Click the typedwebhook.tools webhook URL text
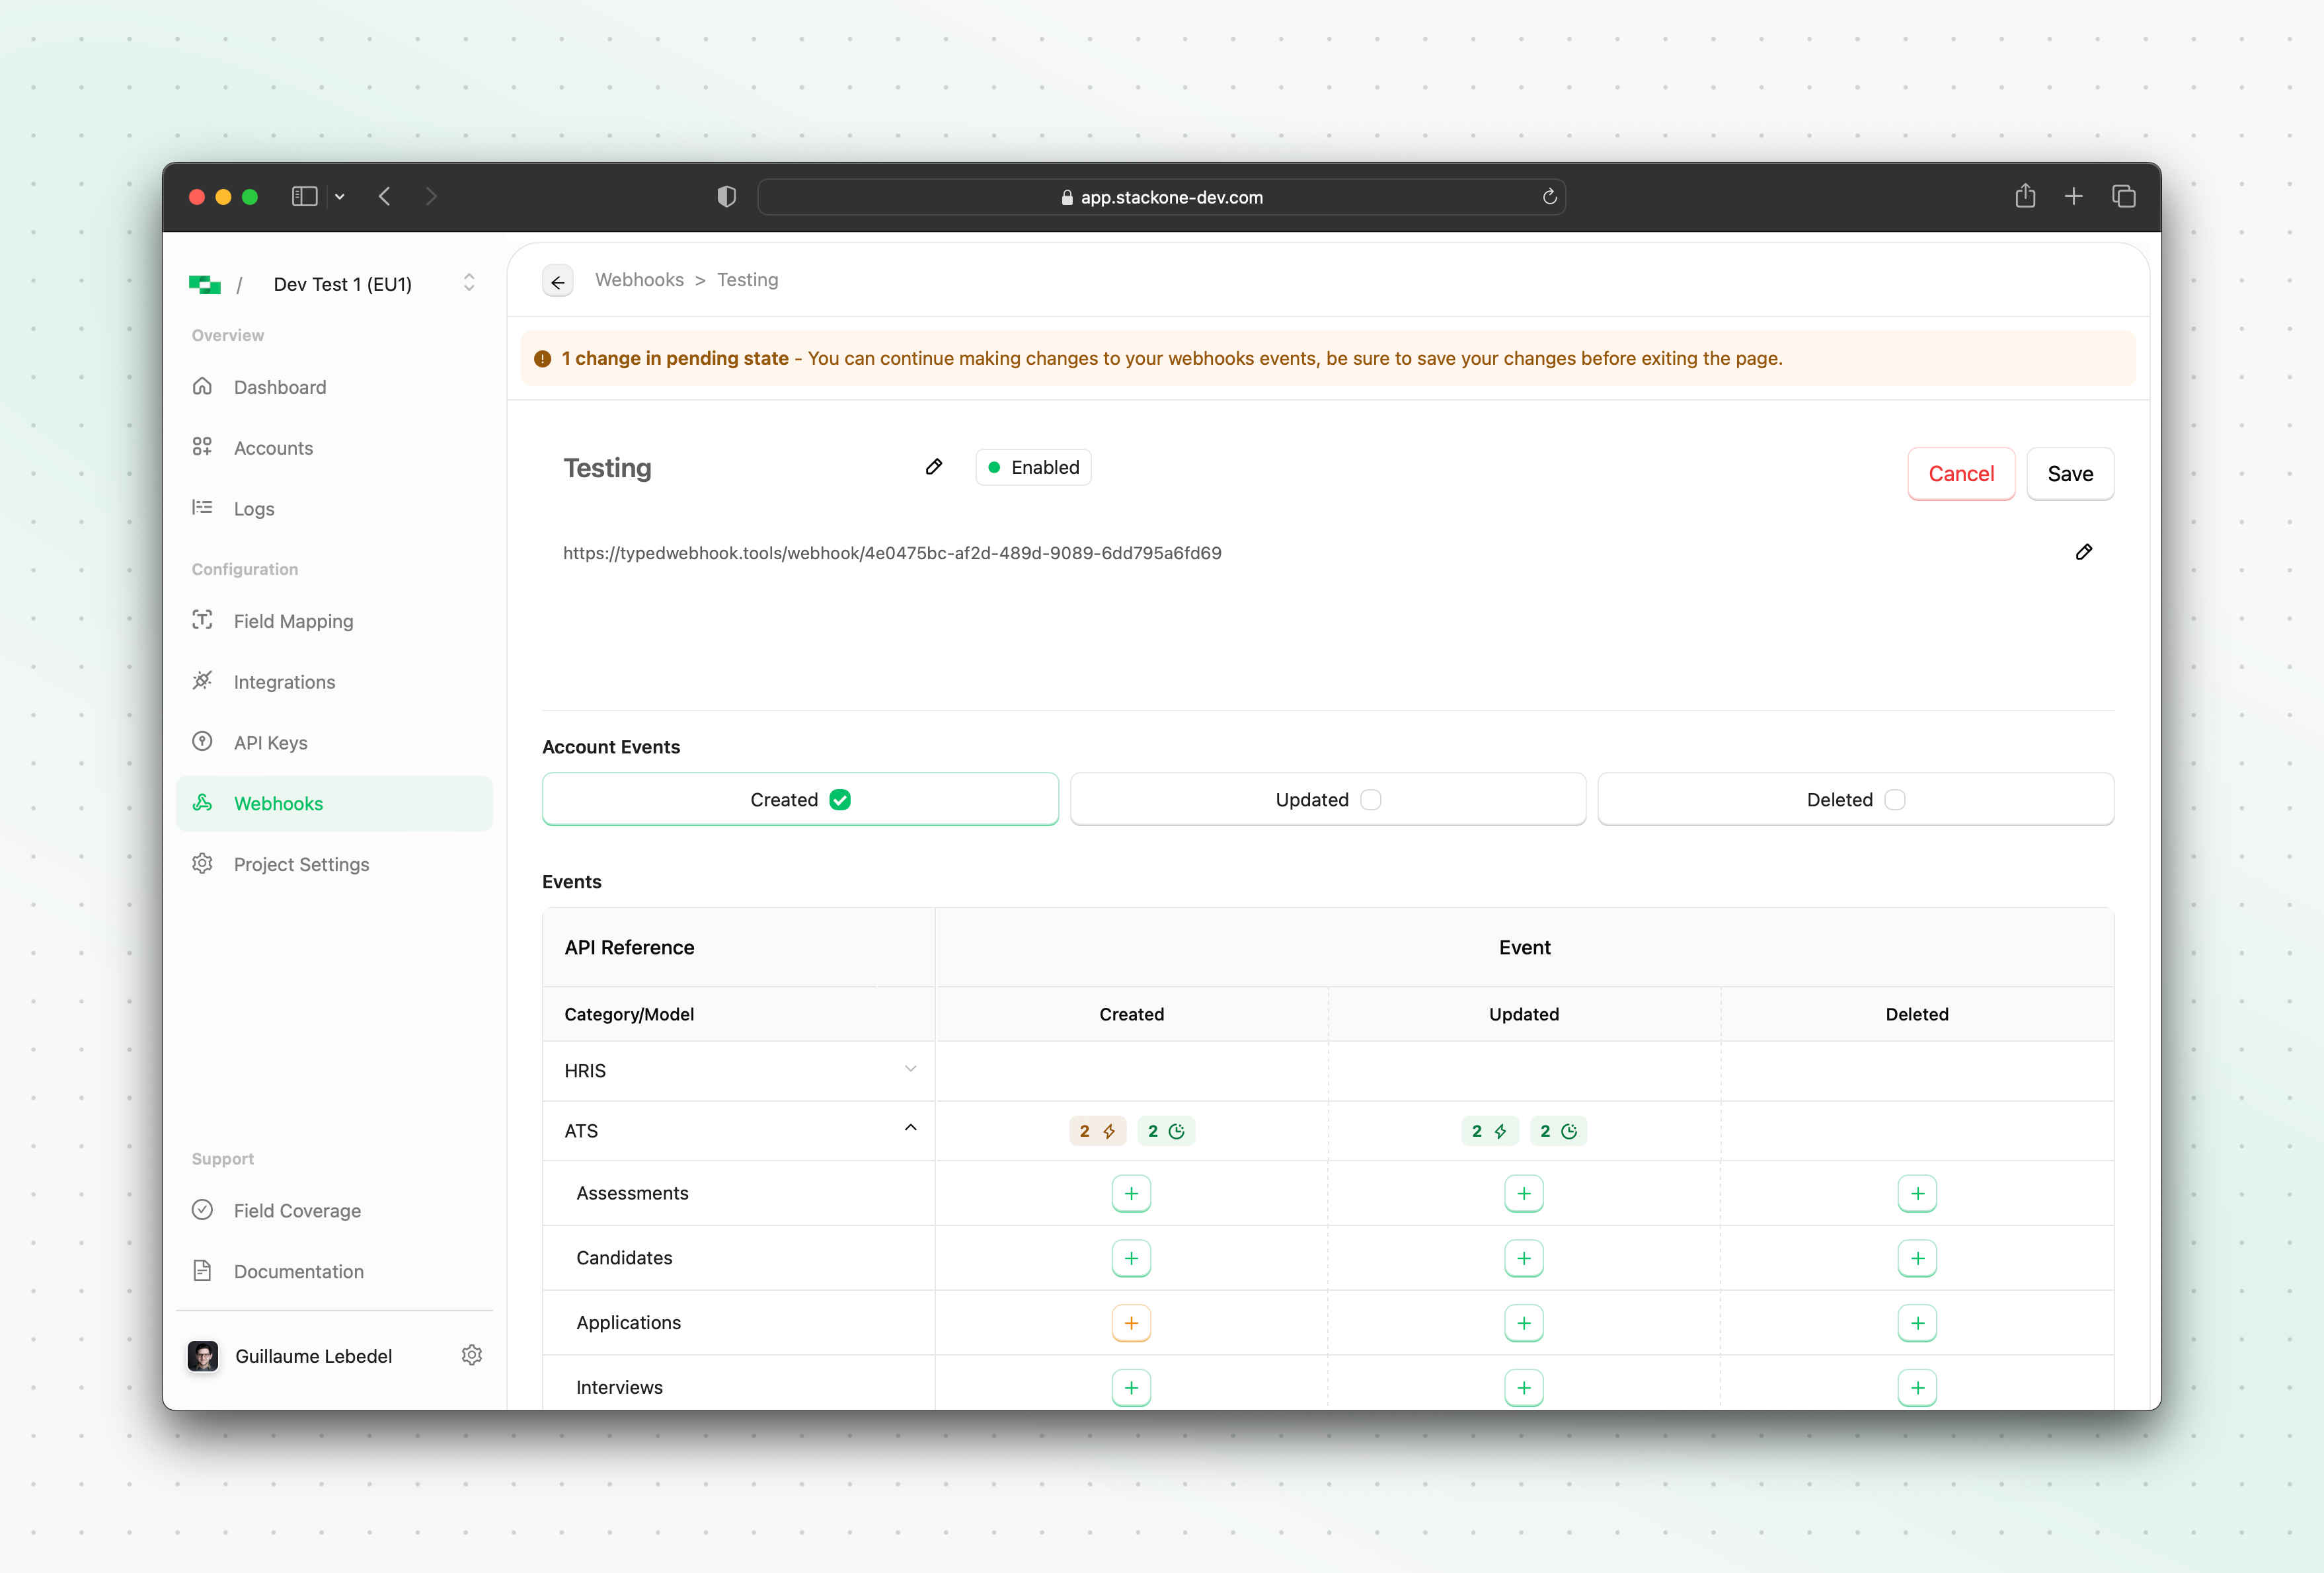Screen dimensions: 2324x1573 (892, 553)
